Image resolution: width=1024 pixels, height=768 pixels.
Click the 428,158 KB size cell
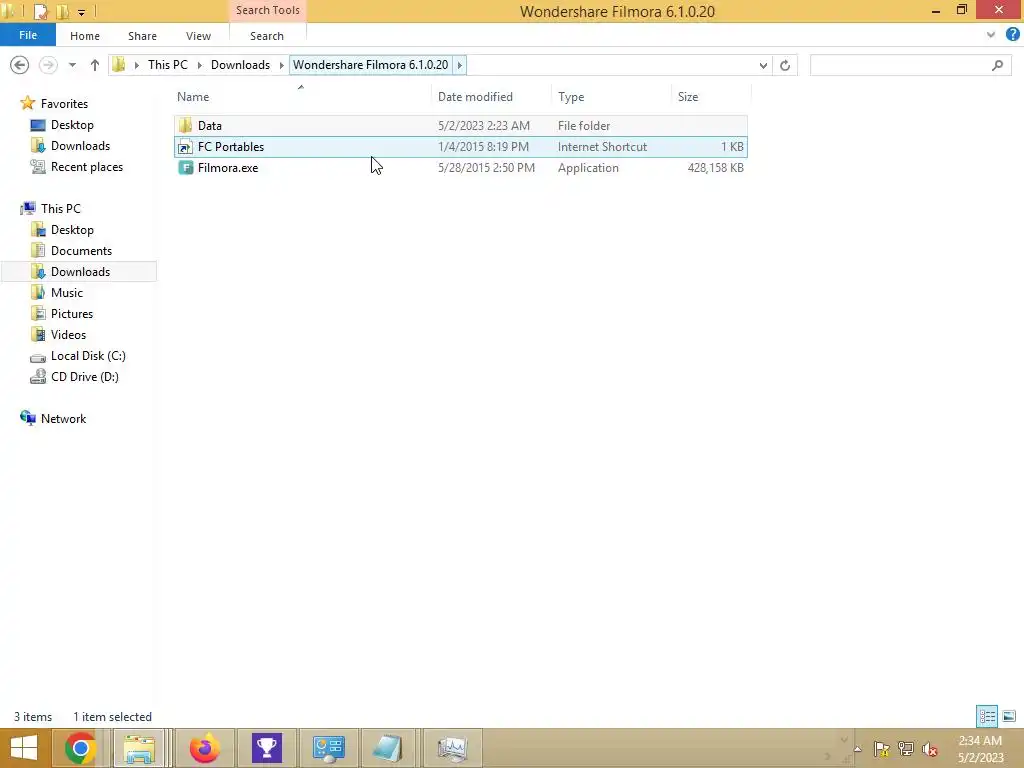(715, 168)
